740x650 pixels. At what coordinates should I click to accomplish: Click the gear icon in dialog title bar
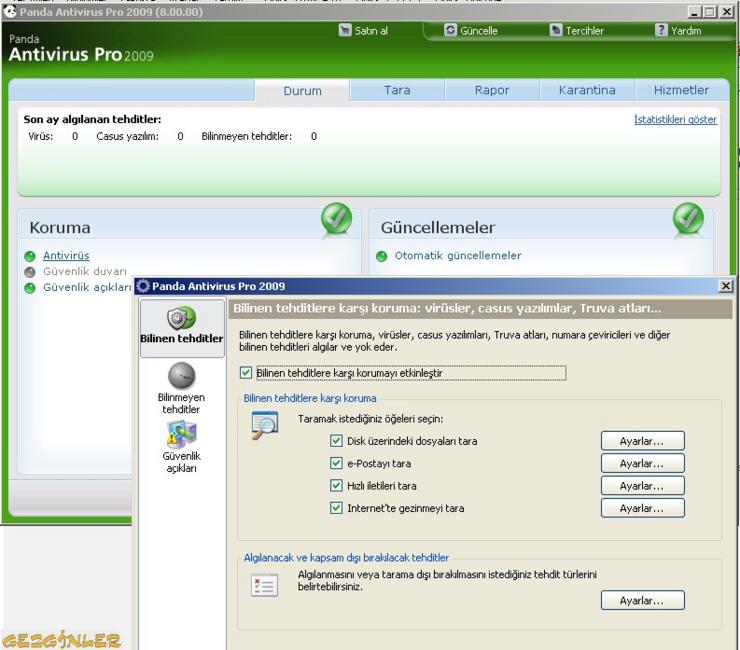click(143, 286)
